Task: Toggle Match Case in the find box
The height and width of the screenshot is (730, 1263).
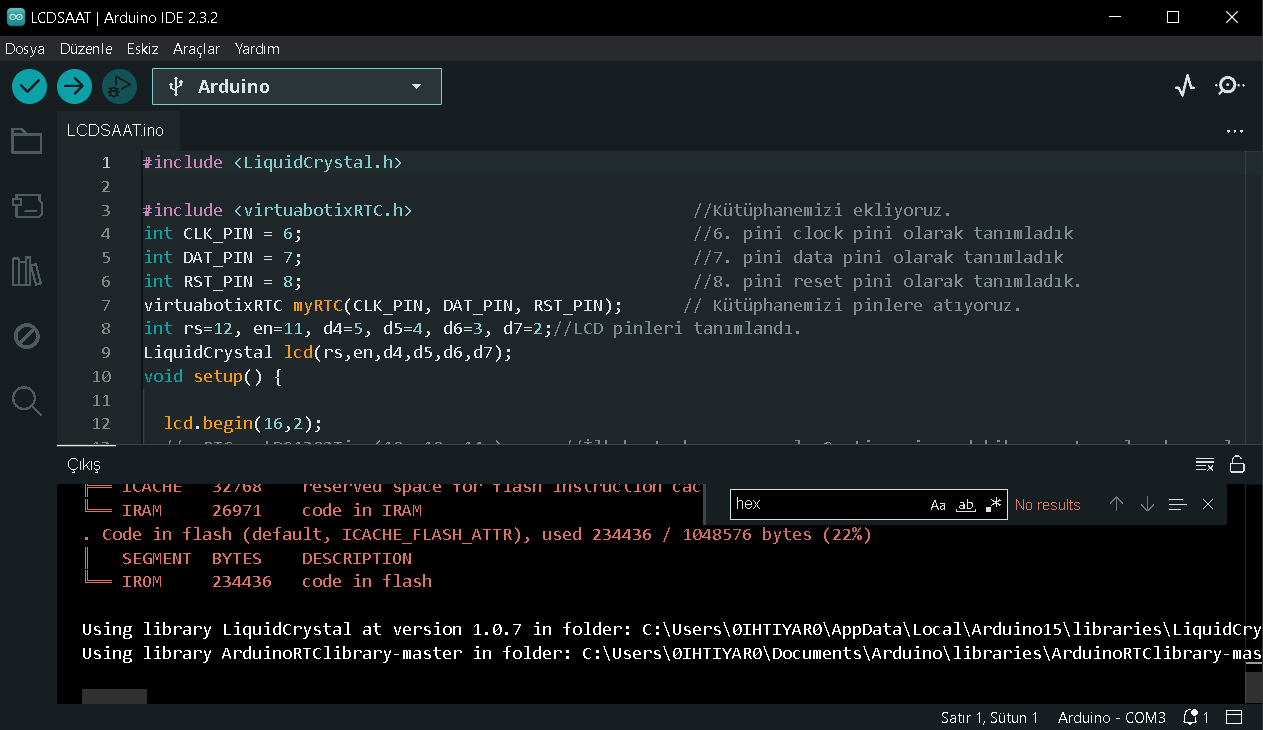Action: pyautogui.click(x=938, y=505)
